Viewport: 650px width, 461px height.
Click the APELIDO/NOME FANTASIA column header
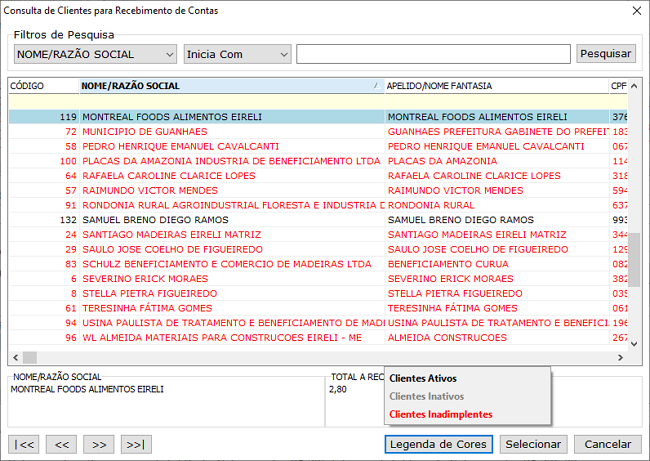pyautogui.click(x=495, y=86)
